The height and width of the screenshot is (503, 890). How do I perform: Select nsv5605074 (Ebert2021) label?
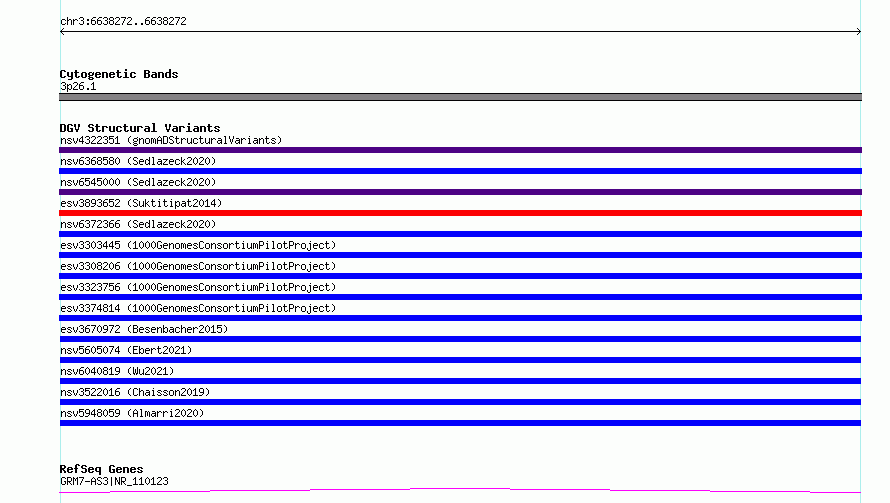click(126, 350)
